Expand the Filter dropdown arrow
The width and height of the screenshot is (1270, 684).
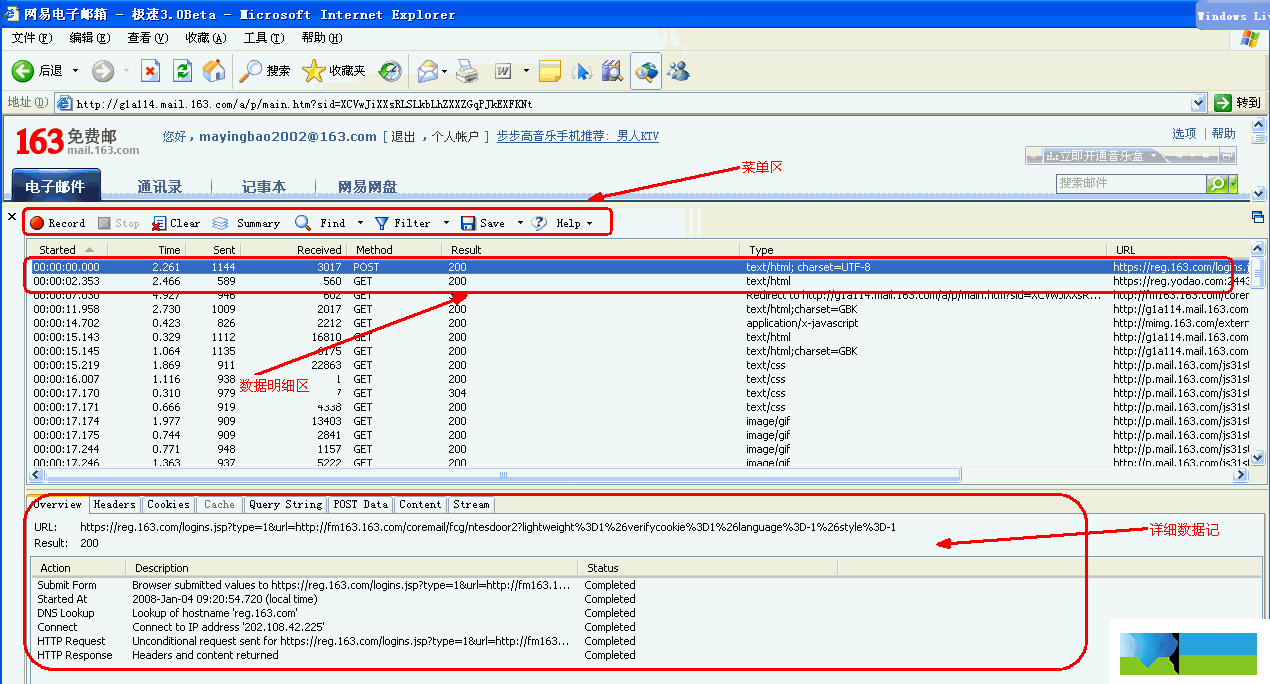coord(446,223)
